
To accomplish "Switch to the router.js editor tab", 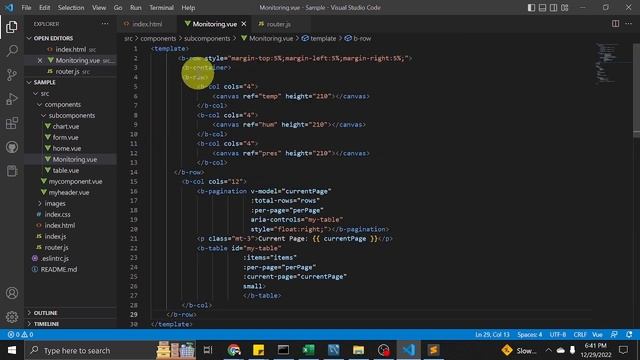I will (x=278, y=24).
